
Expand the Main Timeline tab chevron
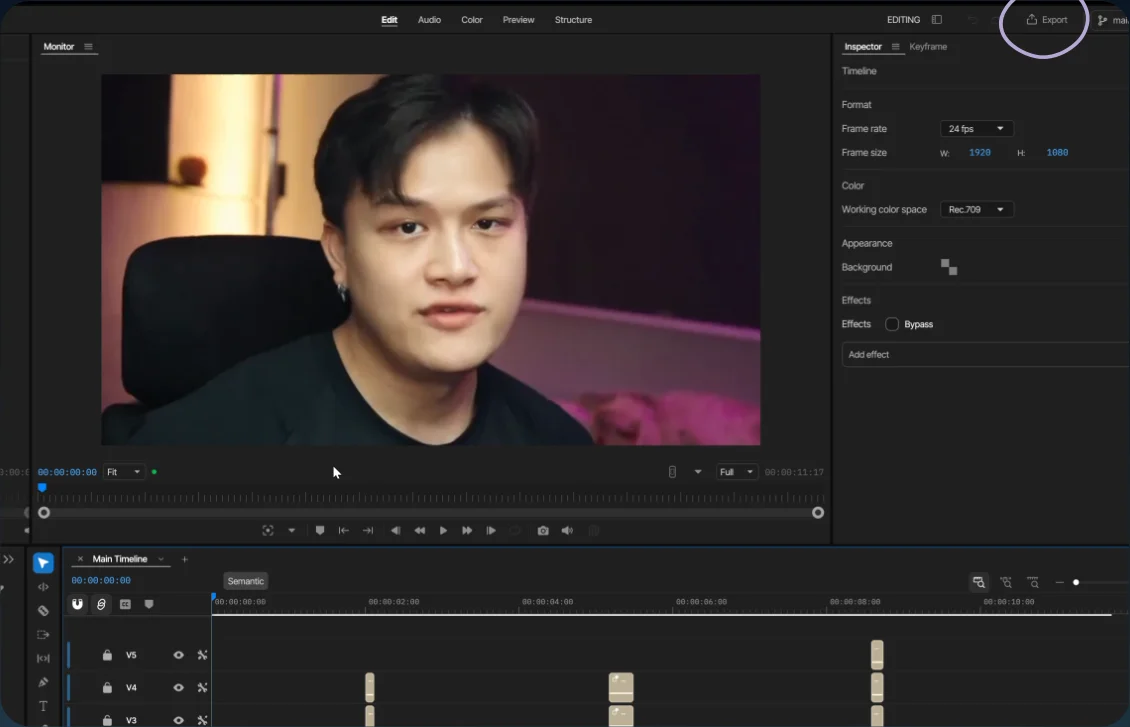[161, 559]
